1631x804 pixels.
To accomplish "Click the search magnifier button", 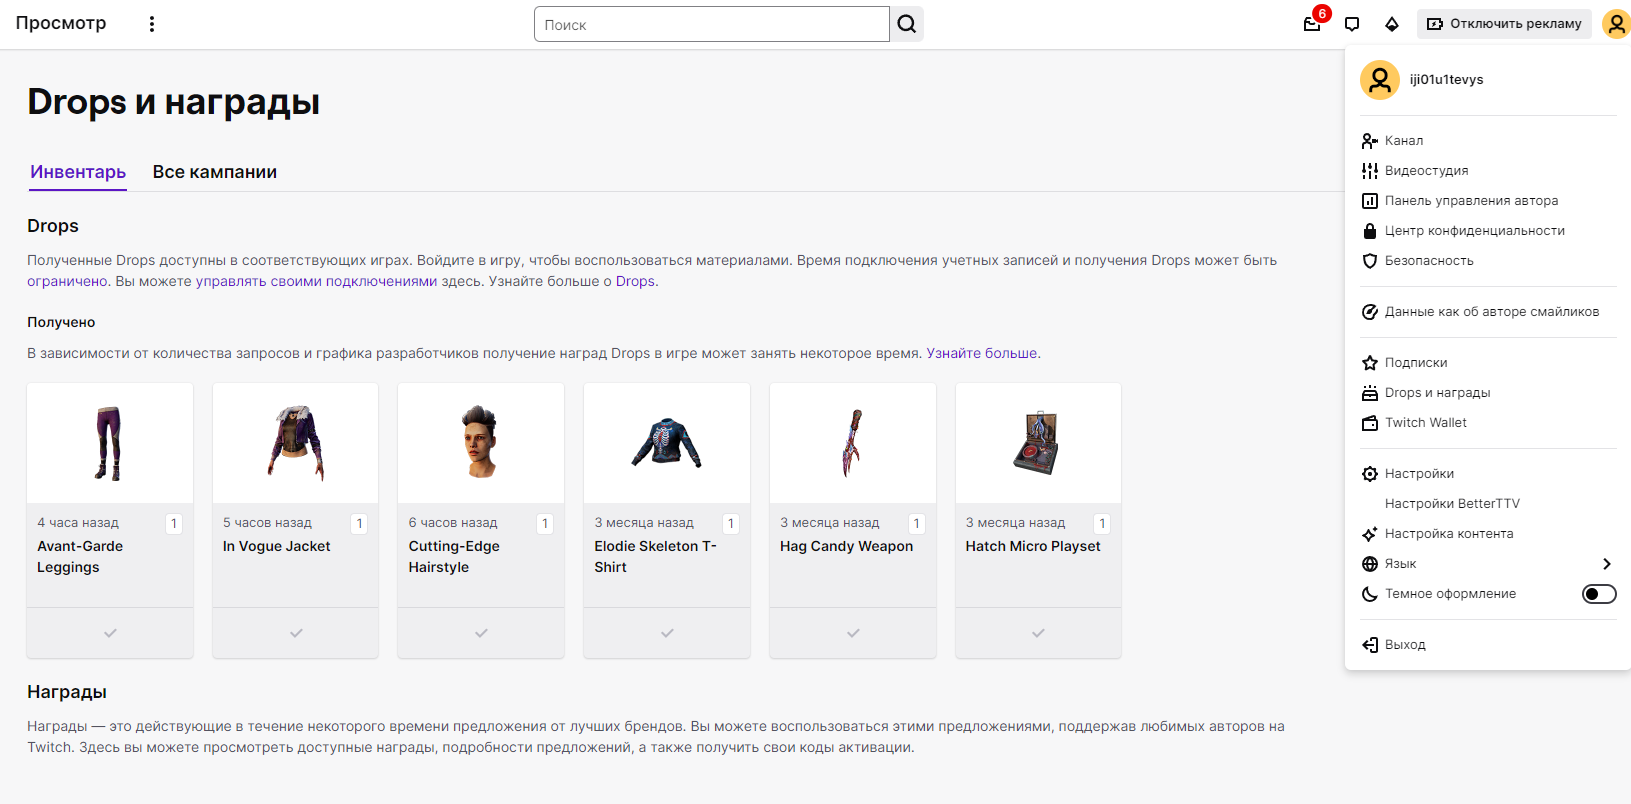I will 907,24.
